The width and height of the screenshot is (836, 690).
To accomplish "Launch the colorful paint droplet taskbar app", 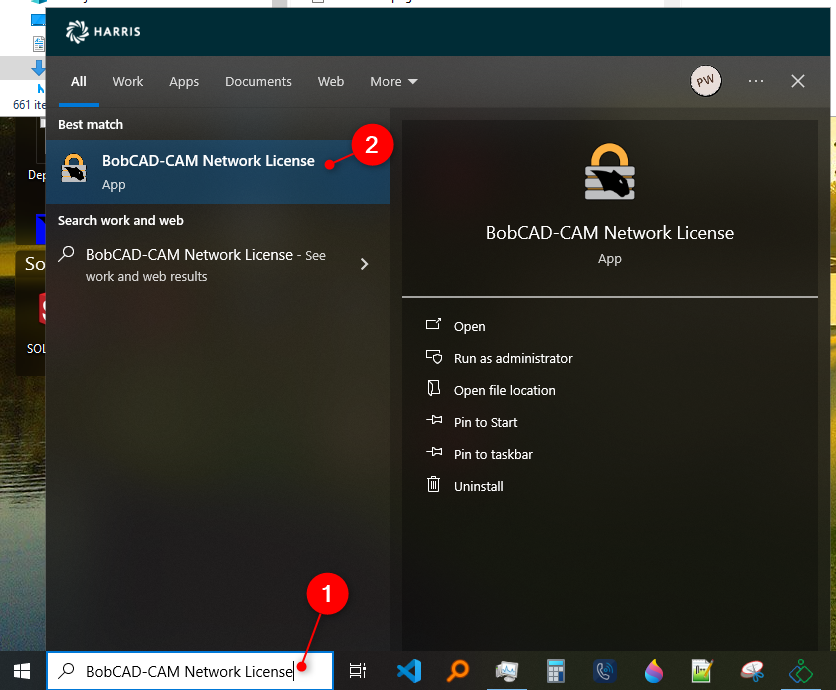I will (x=653, y=671).
